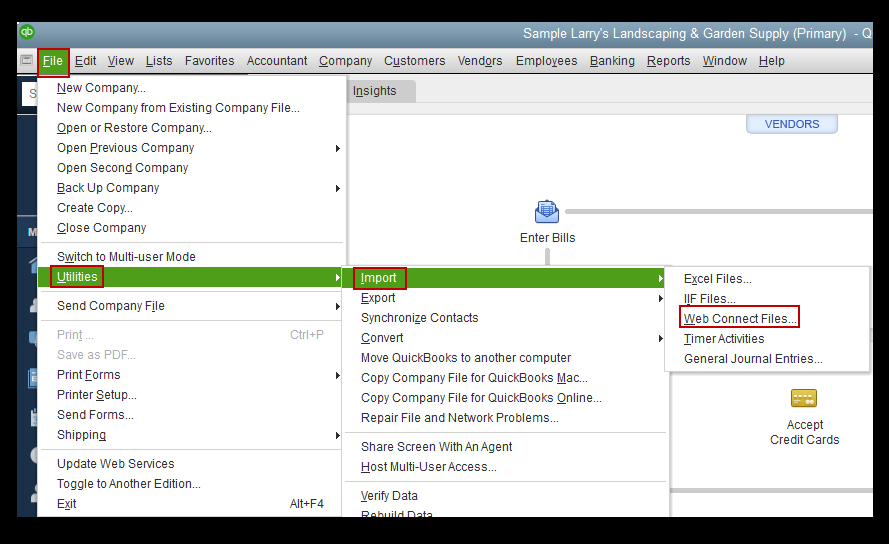Expand the Export submenu

tap(504, 298)
